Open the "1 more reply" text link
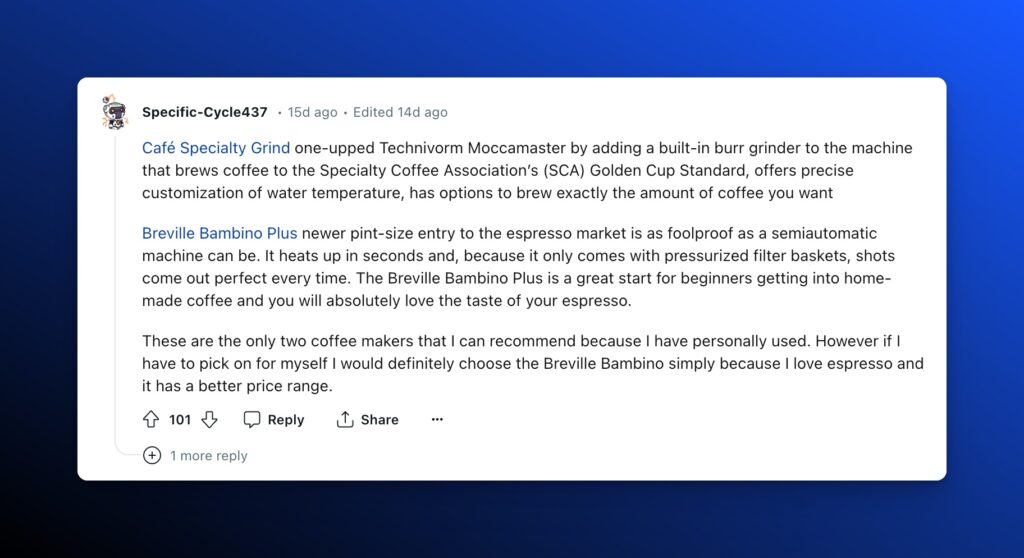Image resolution: width=1024 pixels, height=558 pixels. coord(208,456)
